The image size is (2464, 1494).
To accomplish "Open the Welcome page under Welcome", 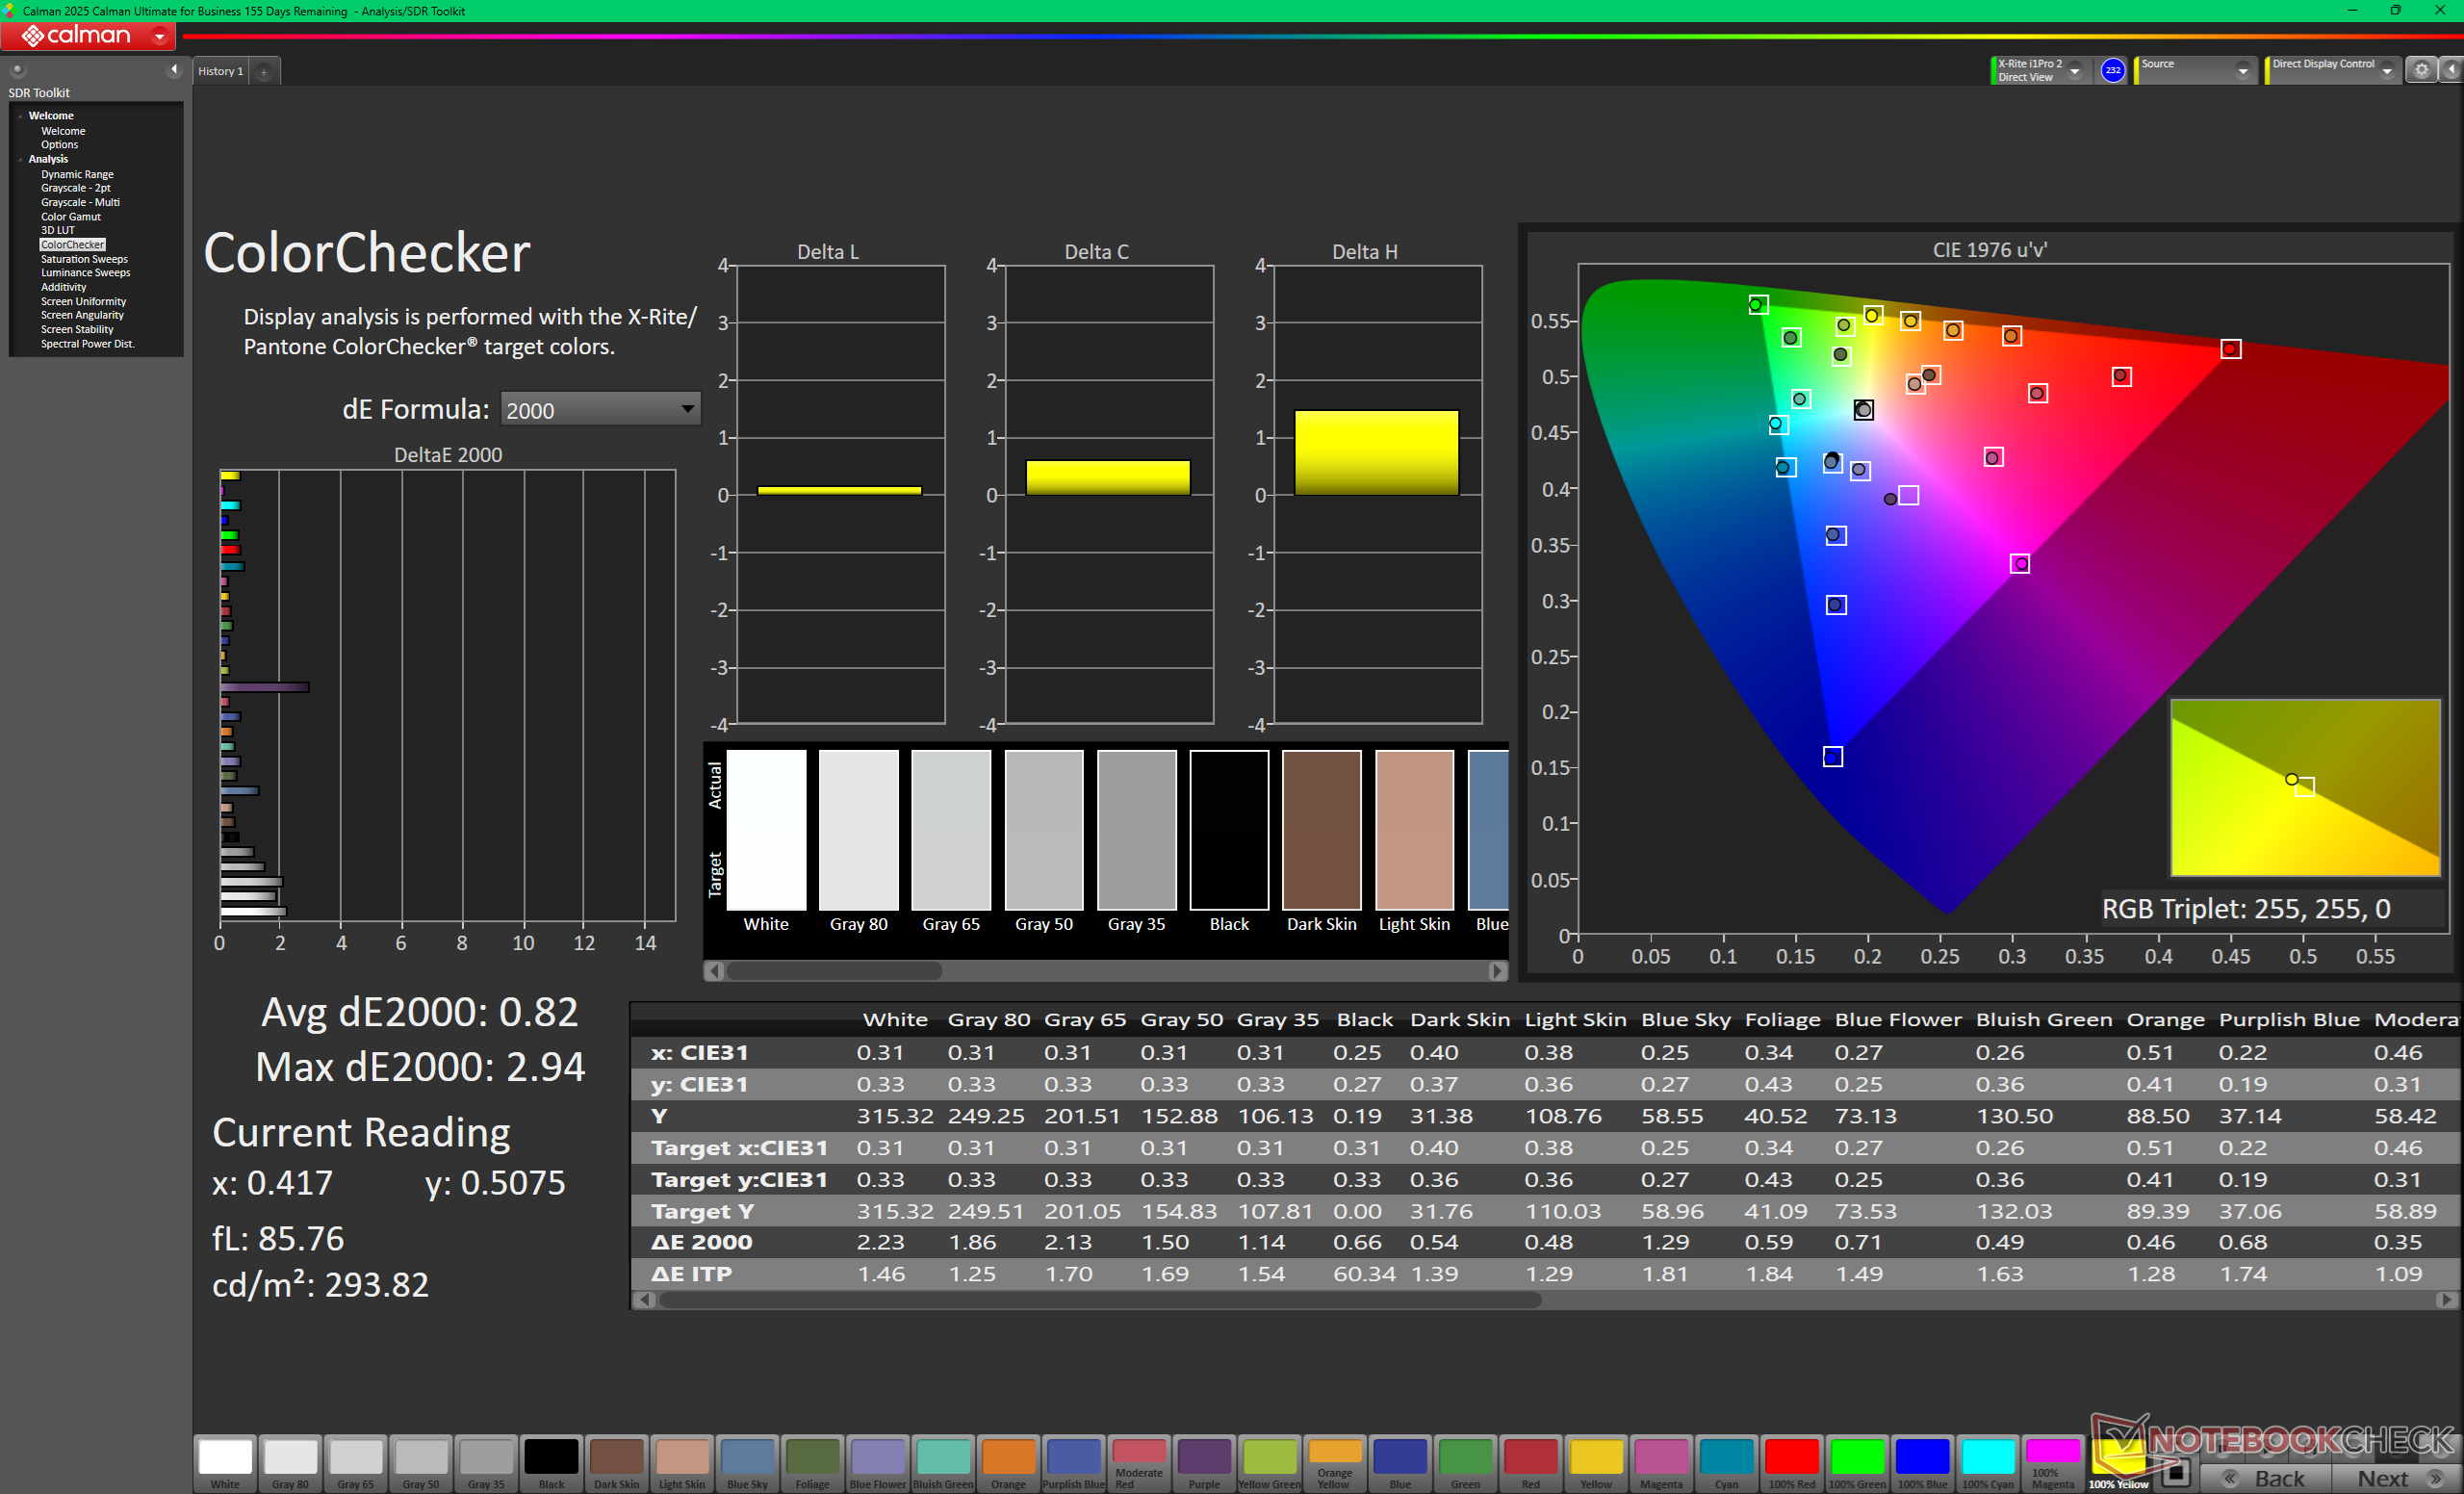I will tap(63, 131).
